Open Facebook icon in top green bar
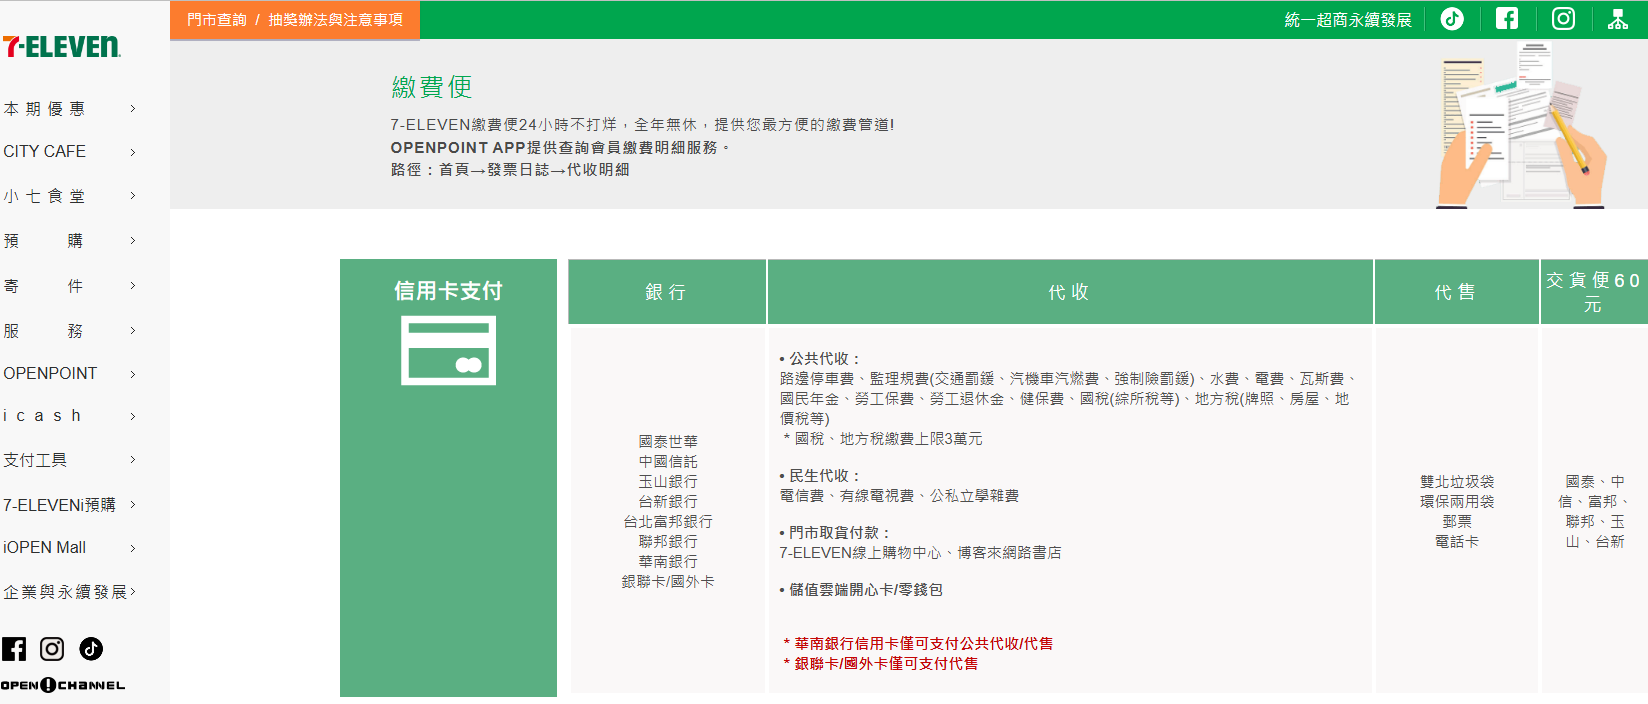 point(1507,19)
